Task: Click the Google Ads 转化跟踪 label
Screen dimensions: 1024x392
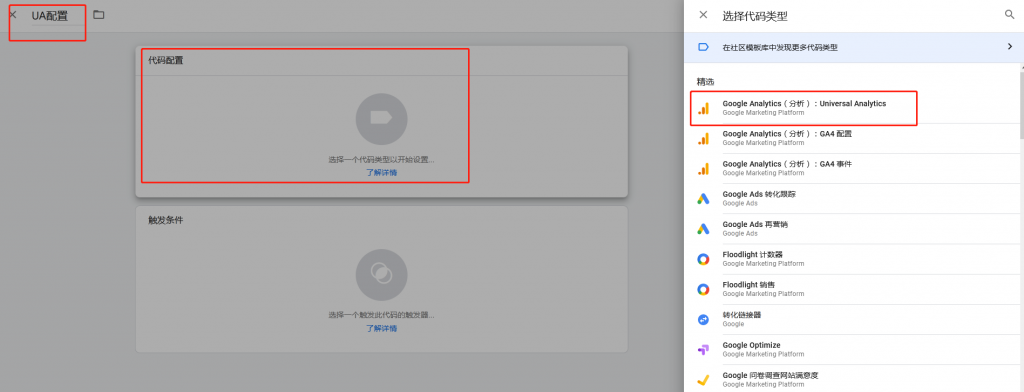Action: [759, 194]
